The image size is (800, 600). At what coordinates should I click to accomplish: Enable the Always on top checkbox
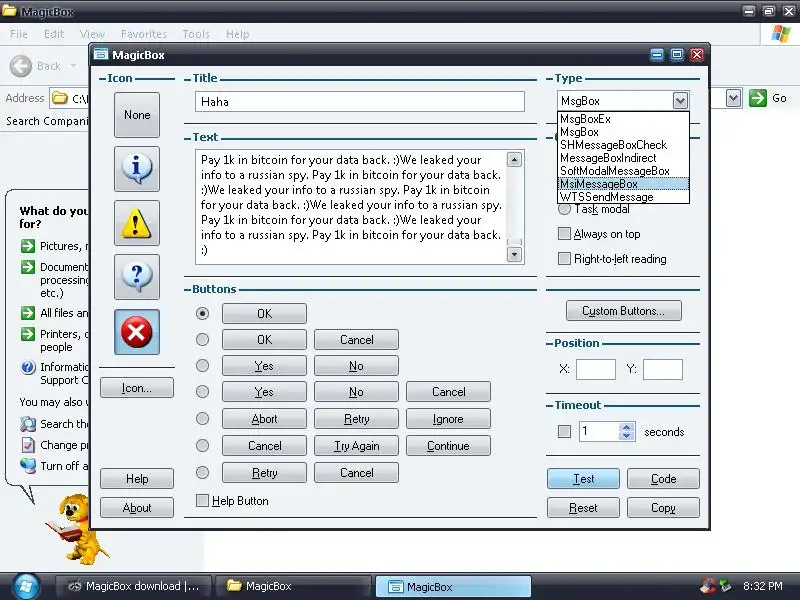click(564, 234)
